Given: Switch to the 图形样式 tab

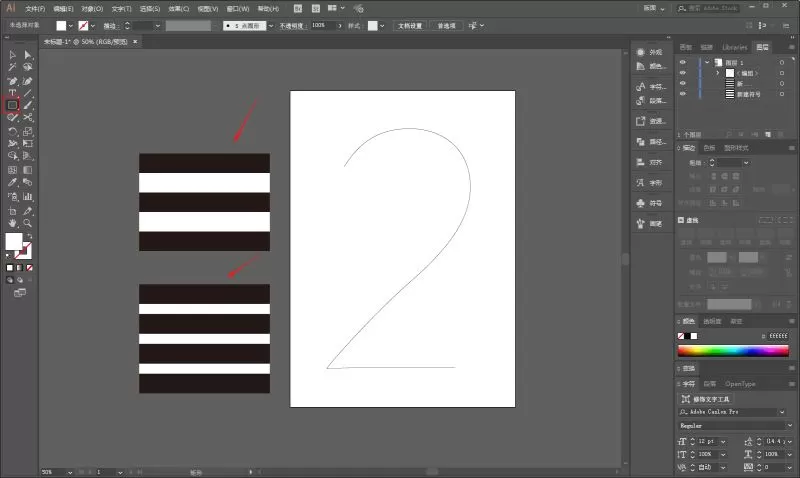Looking at the screenshot, I should click(736, 148).
